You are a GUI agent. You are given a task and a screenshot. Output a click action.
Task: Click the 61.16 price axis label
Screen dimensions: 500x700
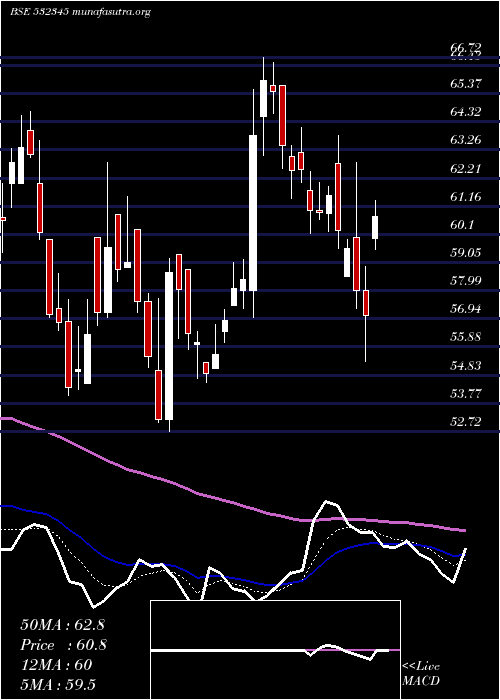[466, 196]
